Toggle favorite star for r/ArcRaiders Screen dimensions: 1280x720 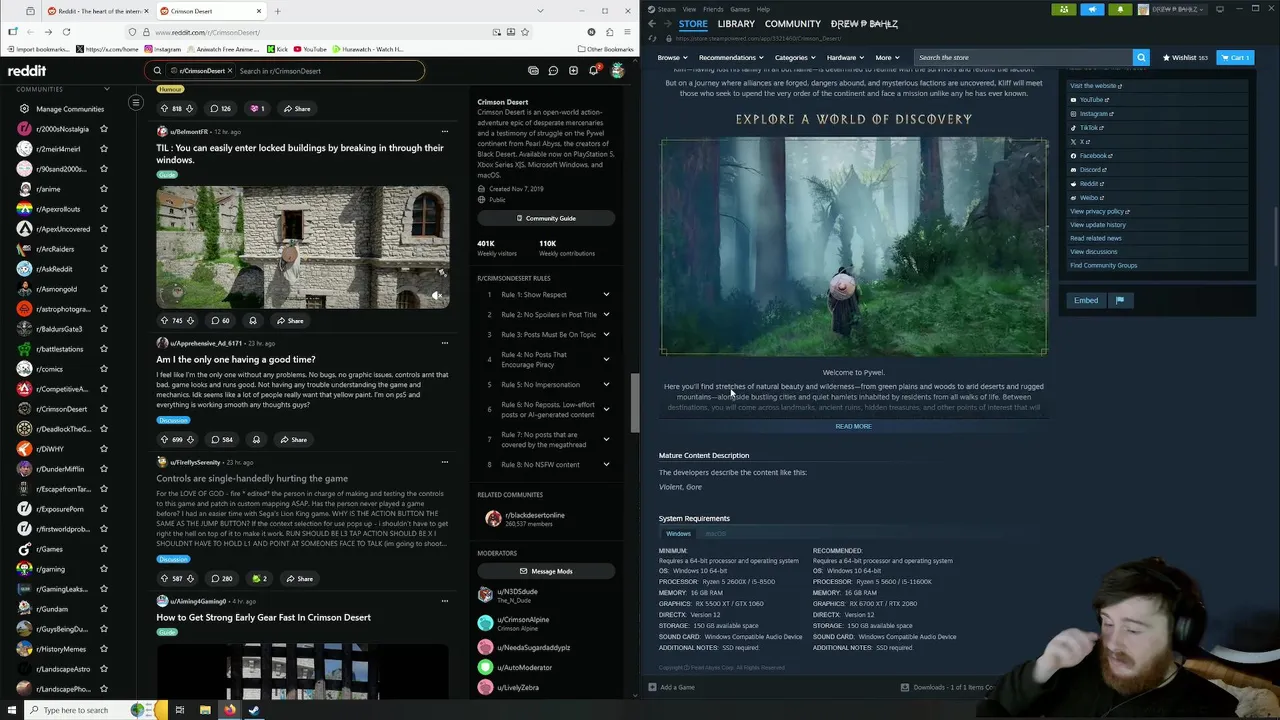coord(103,249)
